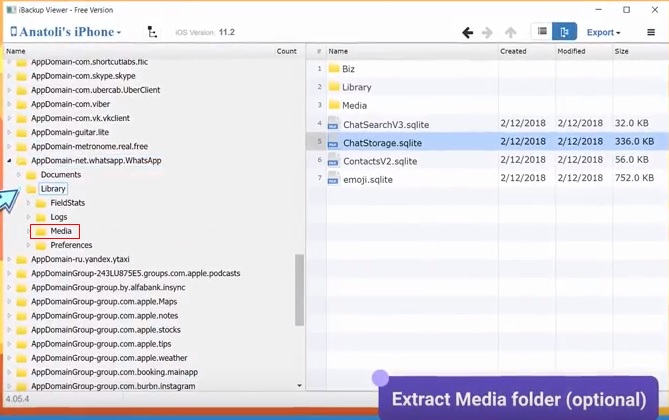
Task: Click the 752.0 KB size cell
Action: (634, 178)
